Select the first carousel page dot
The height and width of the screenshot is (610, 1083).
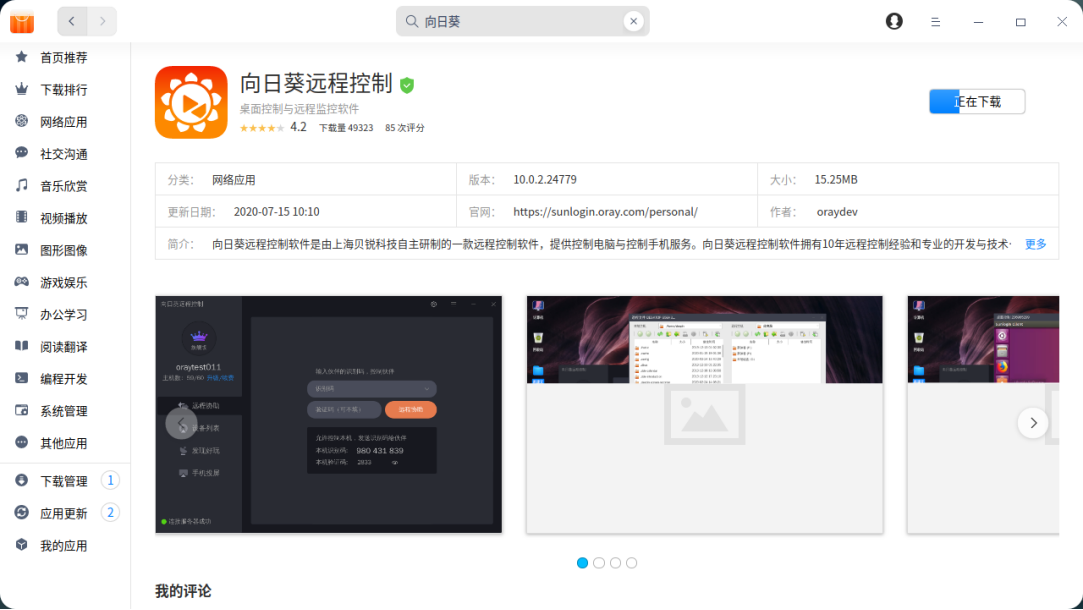pos(582,563)
